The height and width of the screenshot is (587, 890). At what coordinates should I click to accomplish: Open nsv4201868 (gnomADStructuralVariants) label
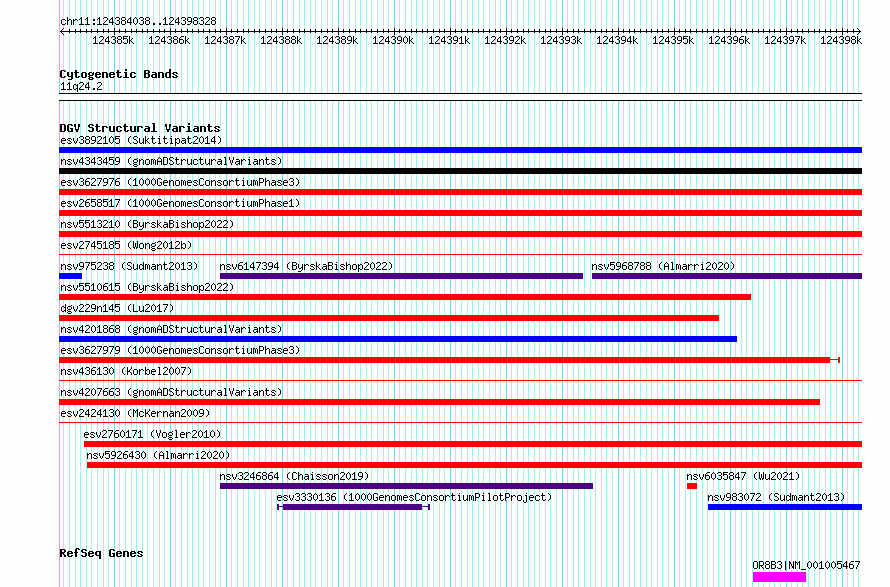point(171,329)
